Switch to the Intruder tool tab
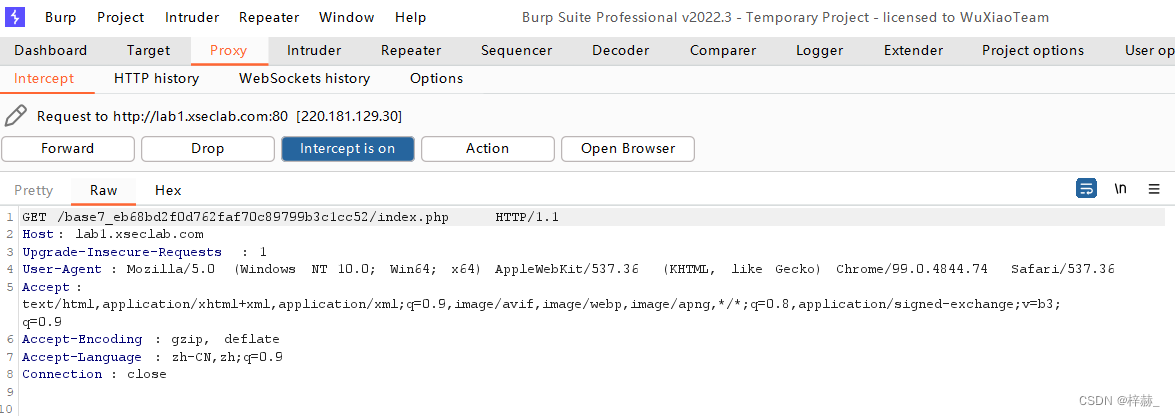 click(314, 50)
